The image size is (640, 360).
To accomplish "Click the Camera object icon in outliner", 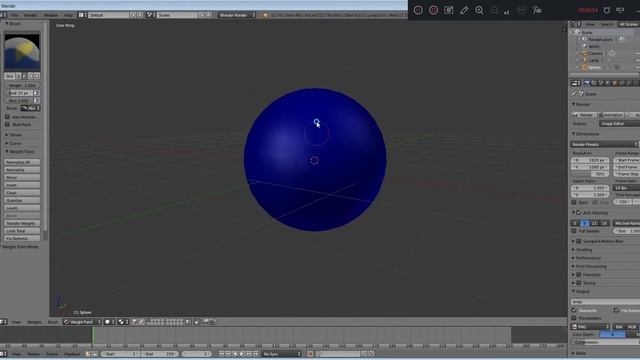I will tap(585, 53).
